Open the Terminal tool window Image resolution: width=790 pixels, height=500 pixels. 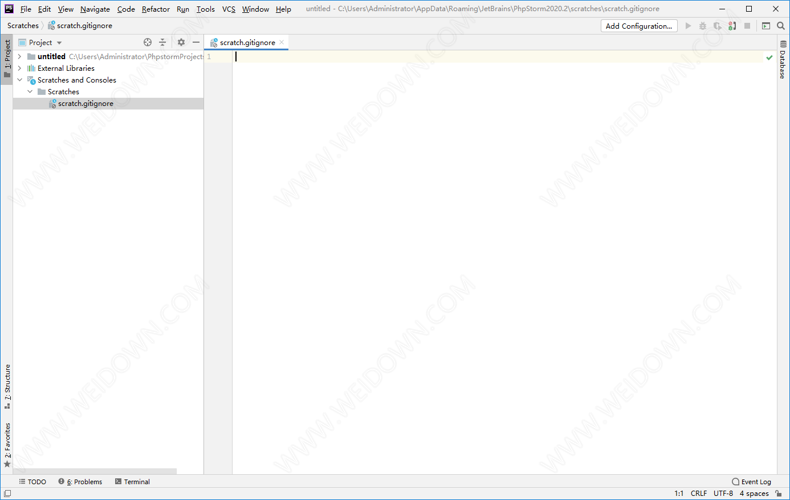(133, 481)
